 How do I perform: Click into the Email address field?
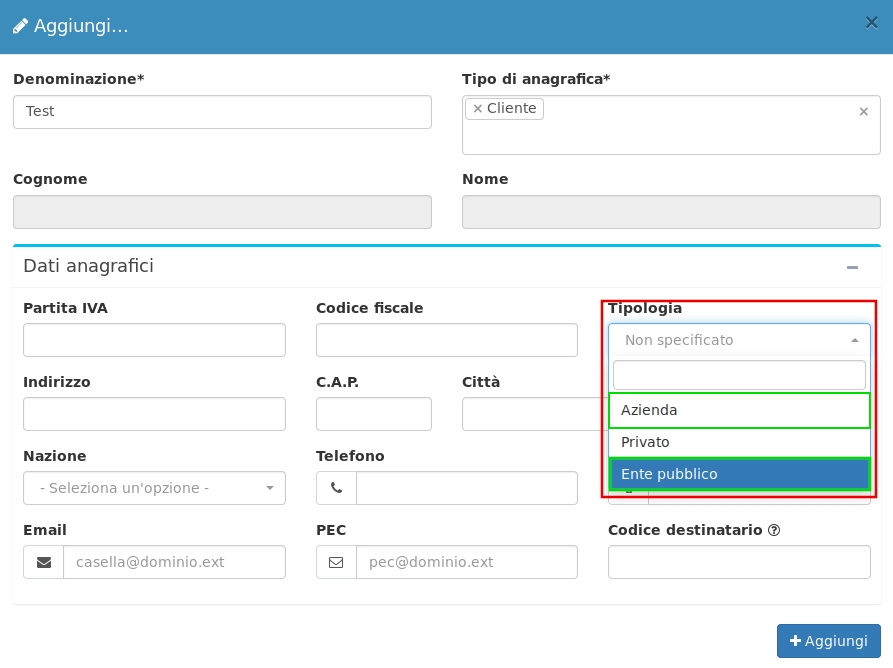pyautogui.click(x=174, y=562)
